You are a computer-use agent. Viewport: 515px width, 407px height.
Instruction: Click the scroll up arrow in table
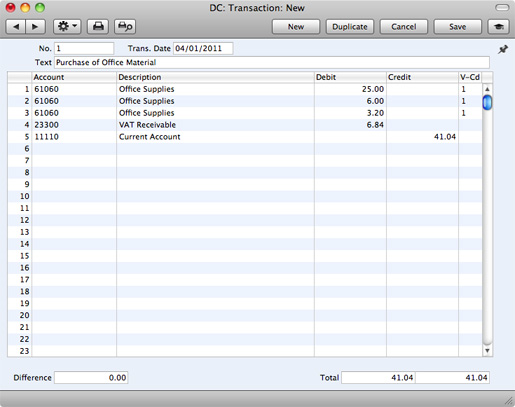click(x=487, y=89)
